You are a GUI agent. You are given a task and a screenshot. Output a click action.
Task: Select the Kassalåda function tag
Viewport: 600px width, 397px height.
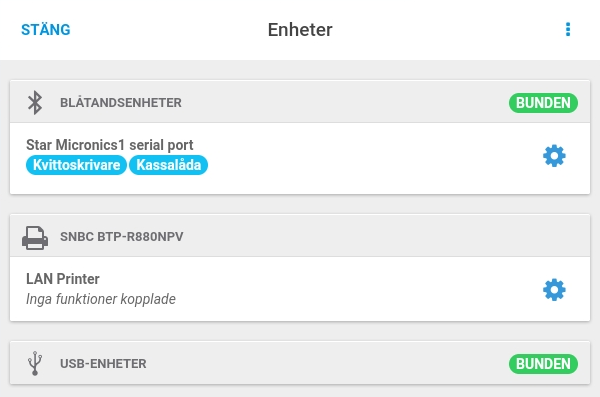coord(168,165)
